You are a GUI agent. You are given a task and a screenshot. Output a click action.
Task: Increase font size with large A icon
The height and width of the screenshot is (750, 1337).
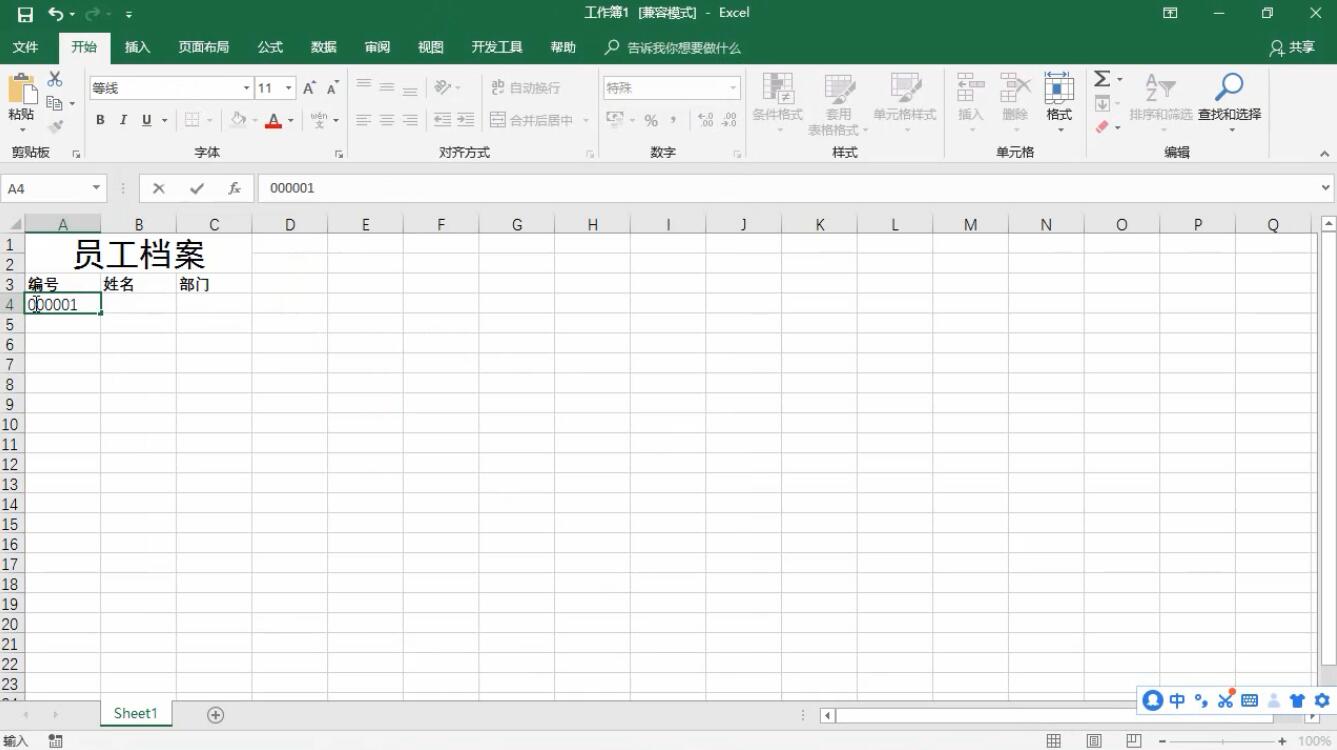[310, 88]
